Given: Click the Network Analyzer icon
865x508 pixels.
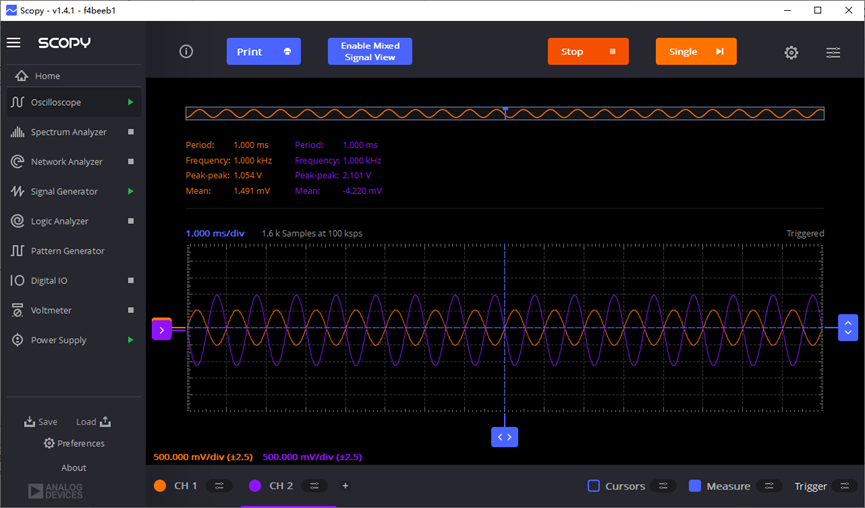Looking at the screenshot, I should pyautogui.click(x=18, y=162).
